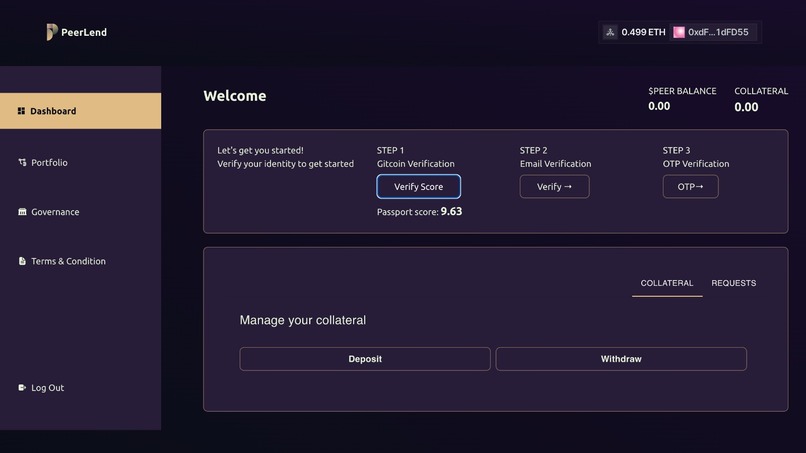Image resolution: width=806 pixels, height=453 pixels.
Task: Click the Verify Score button
Action: click(418, 187)
